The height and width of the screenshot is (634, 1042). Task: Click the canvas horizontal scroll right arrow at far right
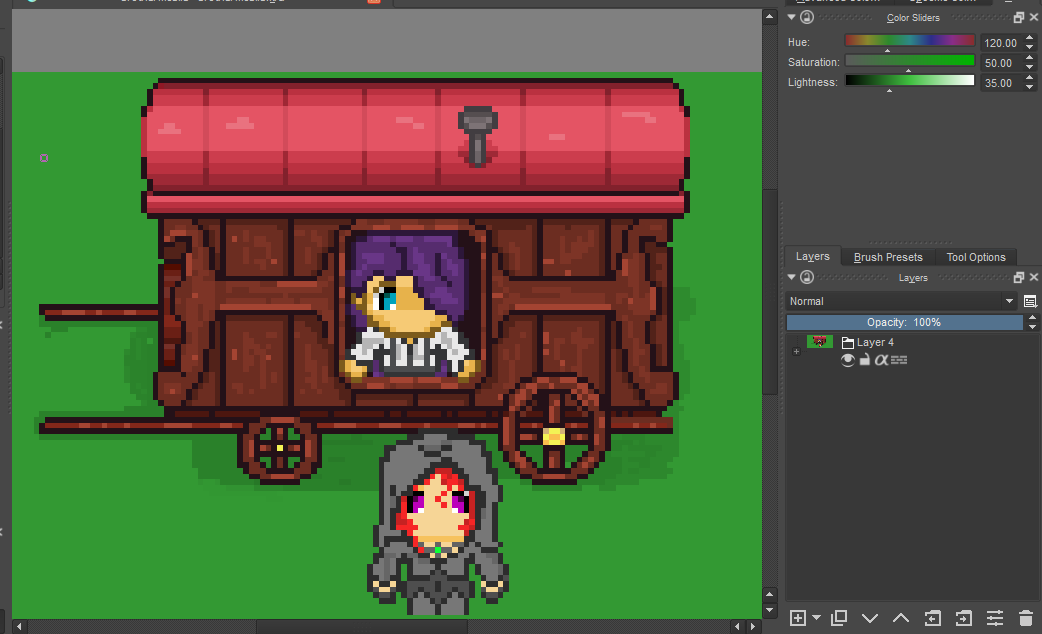click(753, 626)
